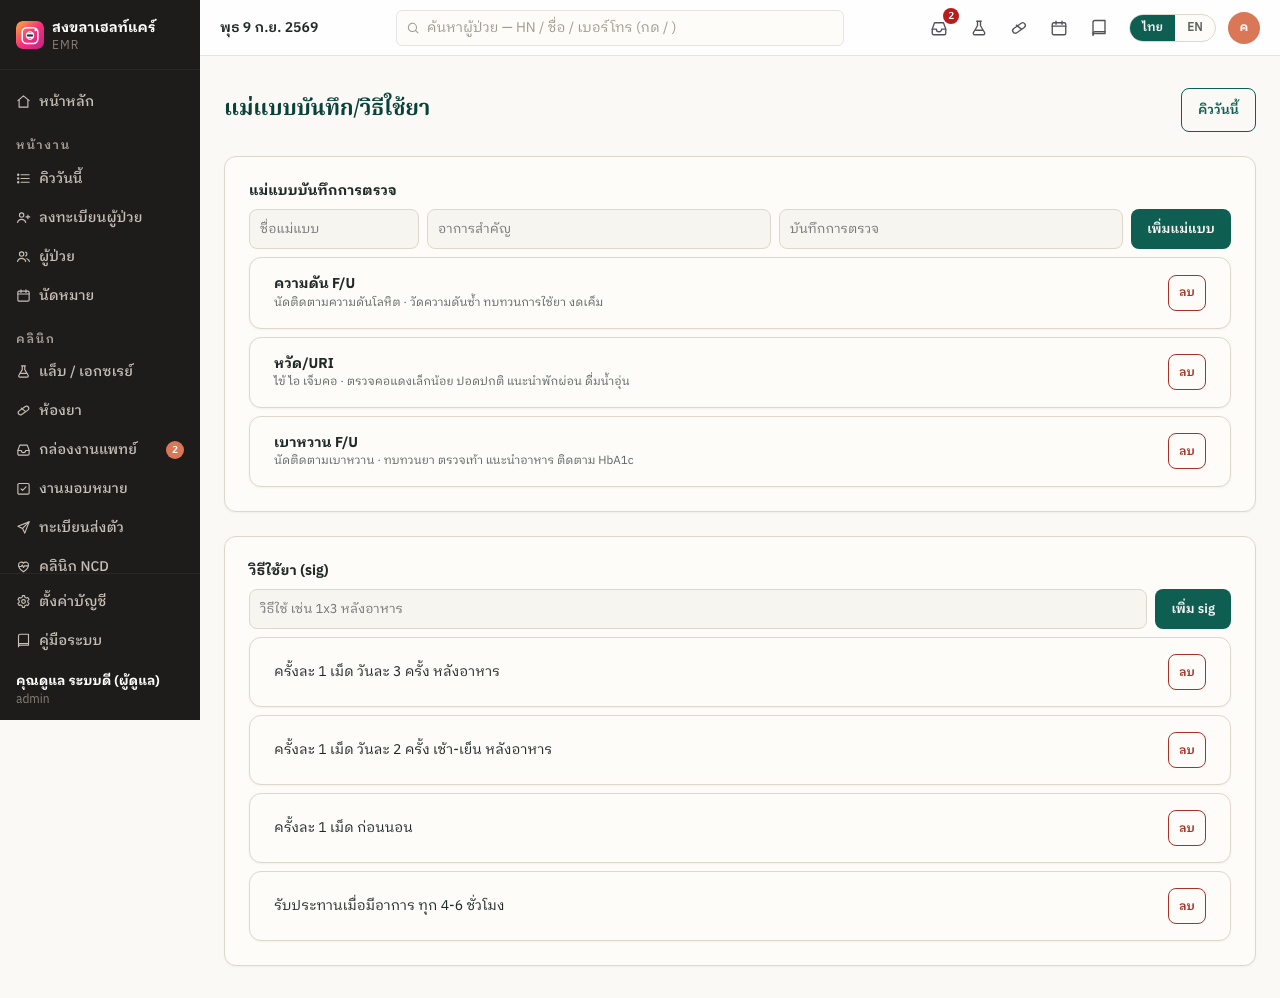Click the บันทึกการตรวจ input field
1280x998 pixels.
click(x=951, y=229)
